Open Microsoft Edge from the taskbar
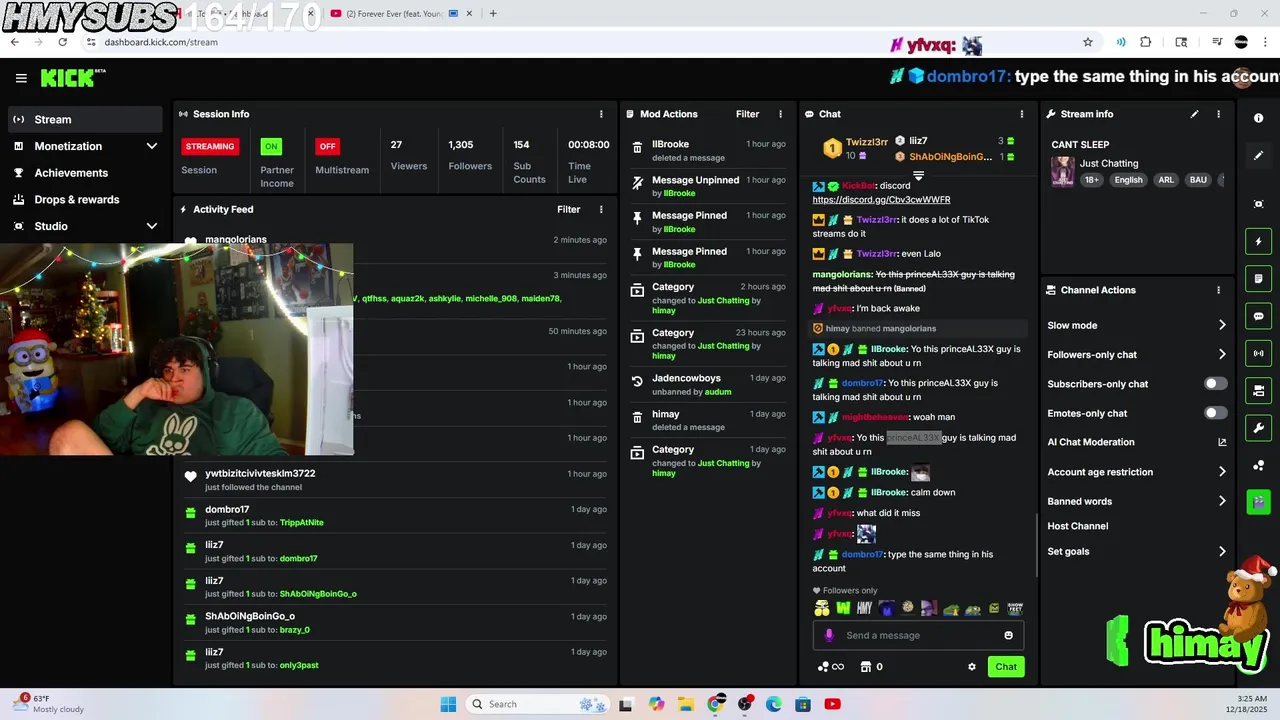The width and height of the screenshot is (1280, 720). (x=773, y=704)
